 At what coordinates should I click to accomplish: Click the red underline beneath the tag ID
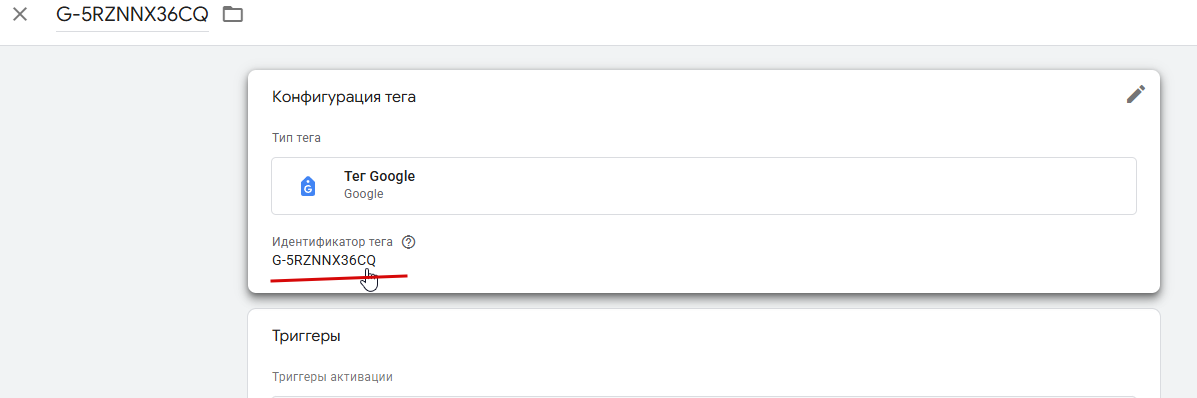point(339,277)
